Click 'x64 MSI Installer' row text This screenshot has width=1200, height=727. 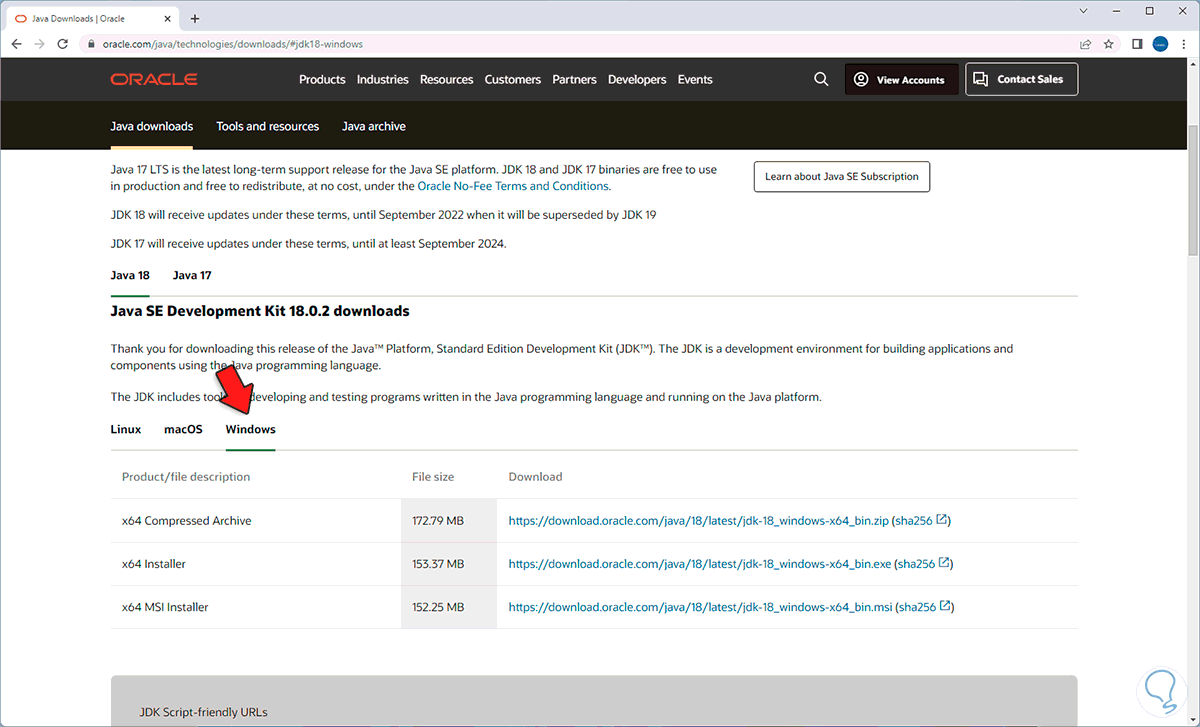[165, 606]
